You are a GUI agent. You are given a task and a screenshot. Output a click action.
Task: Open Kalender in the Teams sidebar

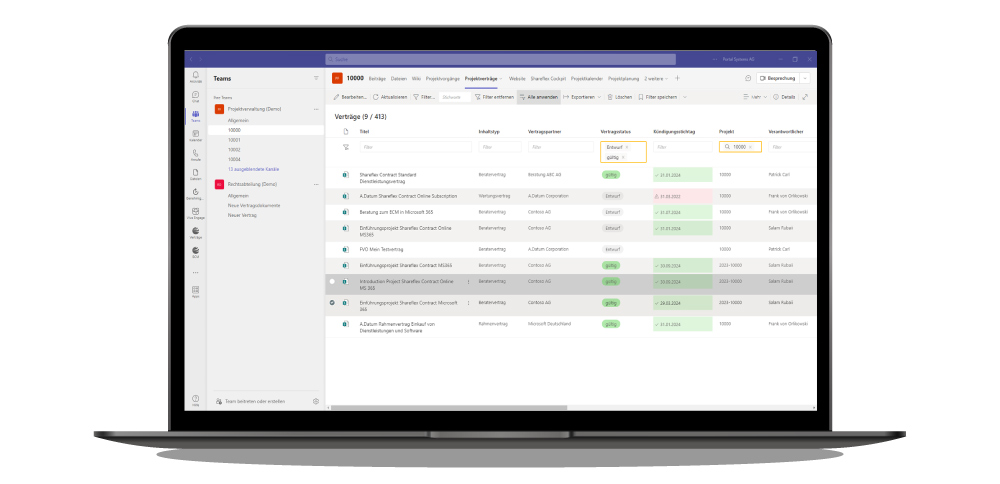(195, 136)
